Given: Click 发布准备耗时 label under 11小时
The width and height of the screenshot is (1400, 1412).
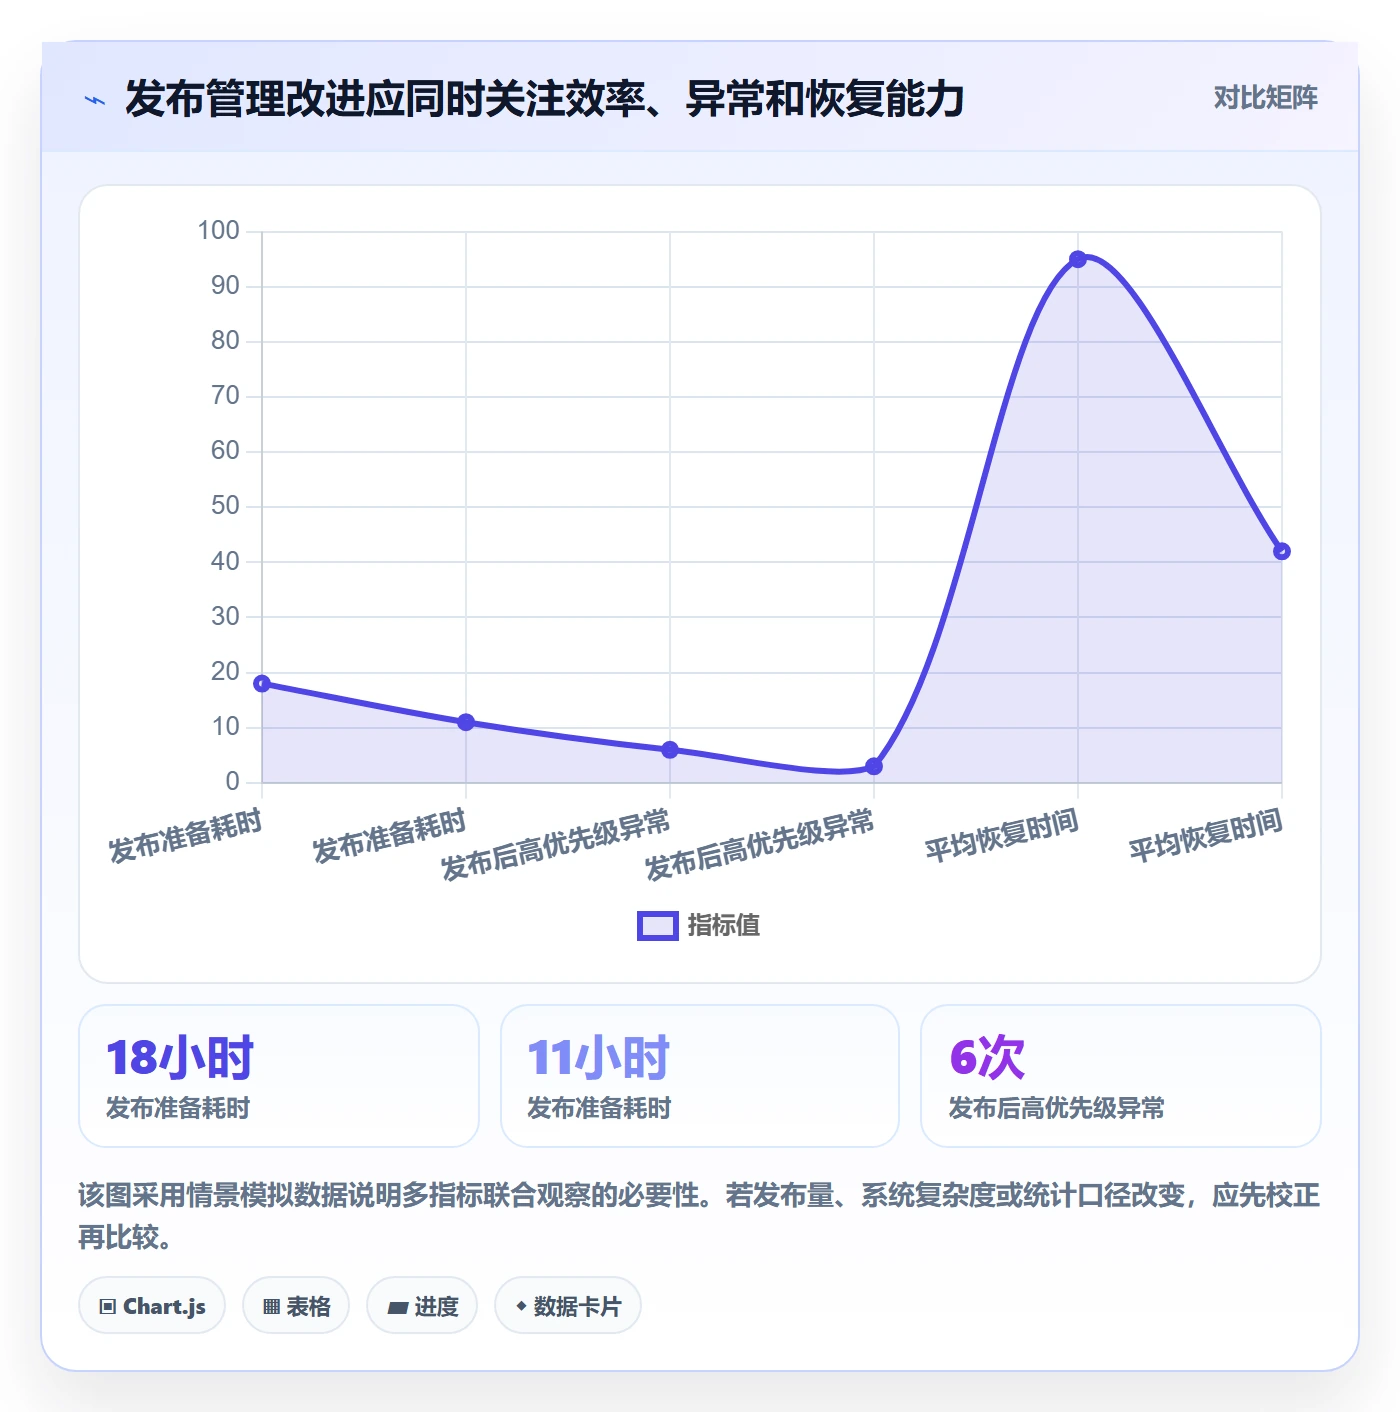Looking at the screenshot, I should (599, 1108).
